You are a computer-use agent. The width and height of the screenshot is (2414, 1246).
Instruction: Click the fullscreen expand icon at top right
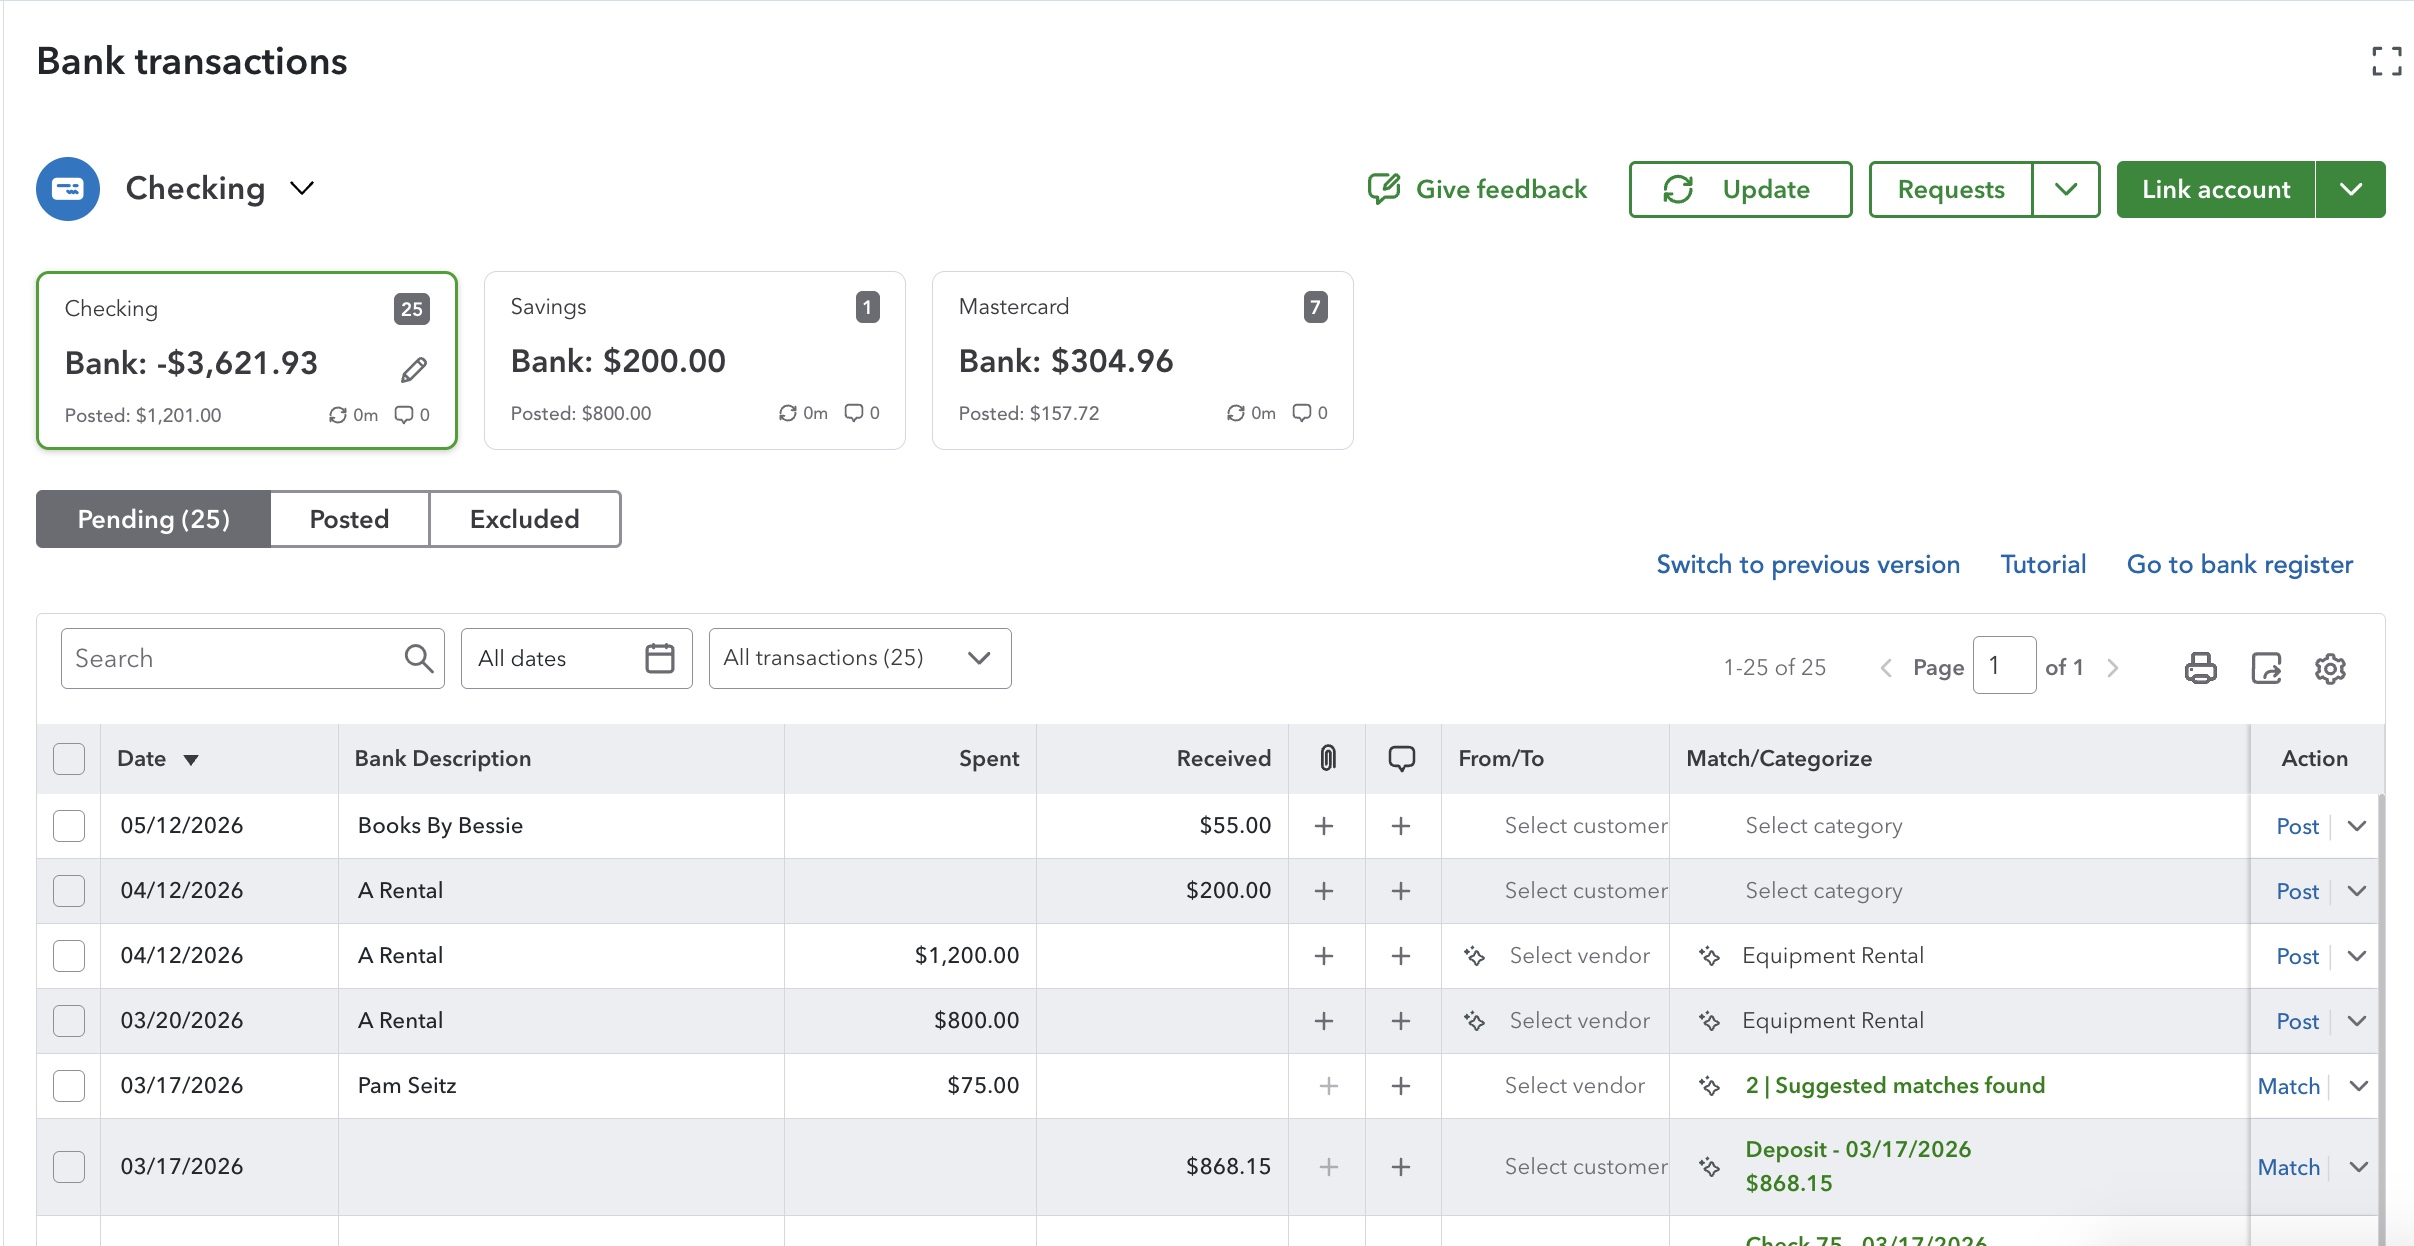coord(2386,61)
